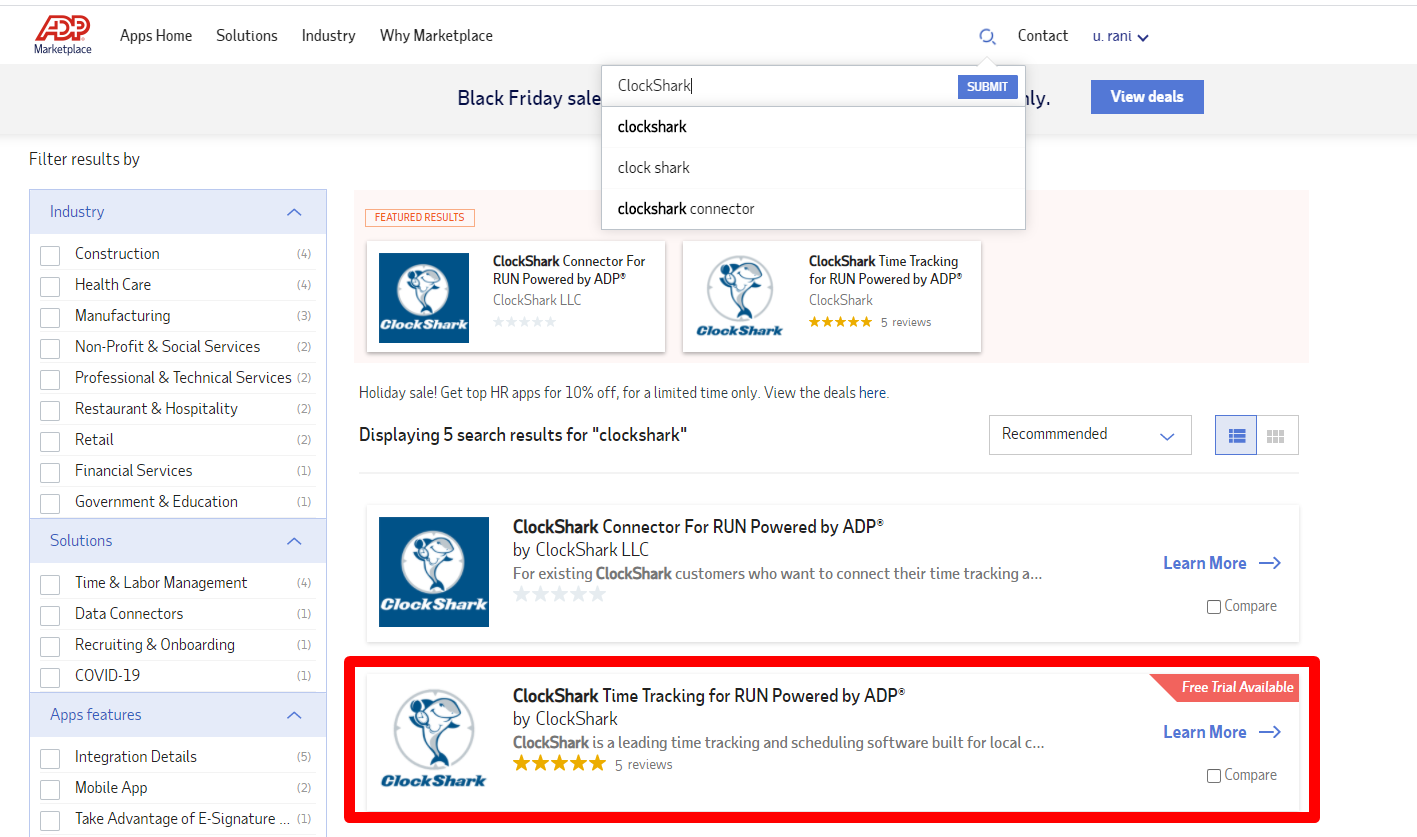Click five-star rating on ClockShark Time Tracking result
This screenshot has height=837, width=1417.
tap(559, 764)
